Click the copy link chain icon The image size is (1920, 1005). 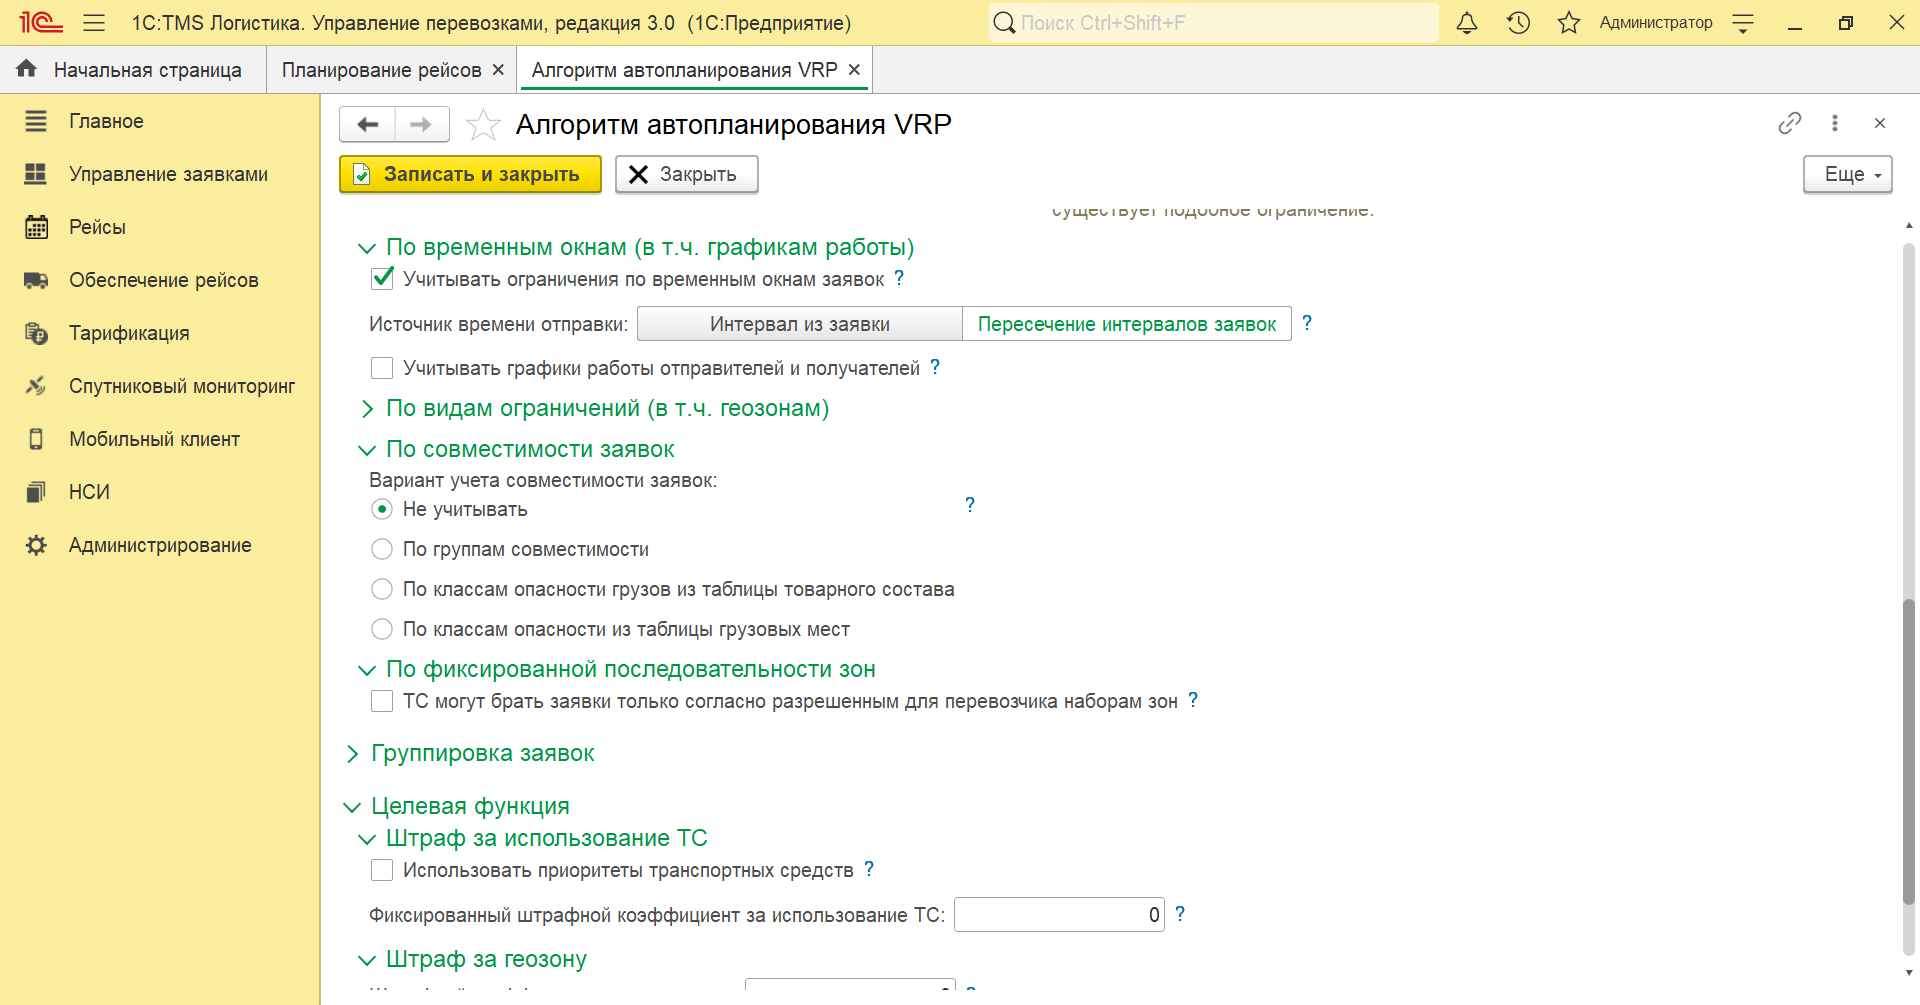pos(1789,123)
